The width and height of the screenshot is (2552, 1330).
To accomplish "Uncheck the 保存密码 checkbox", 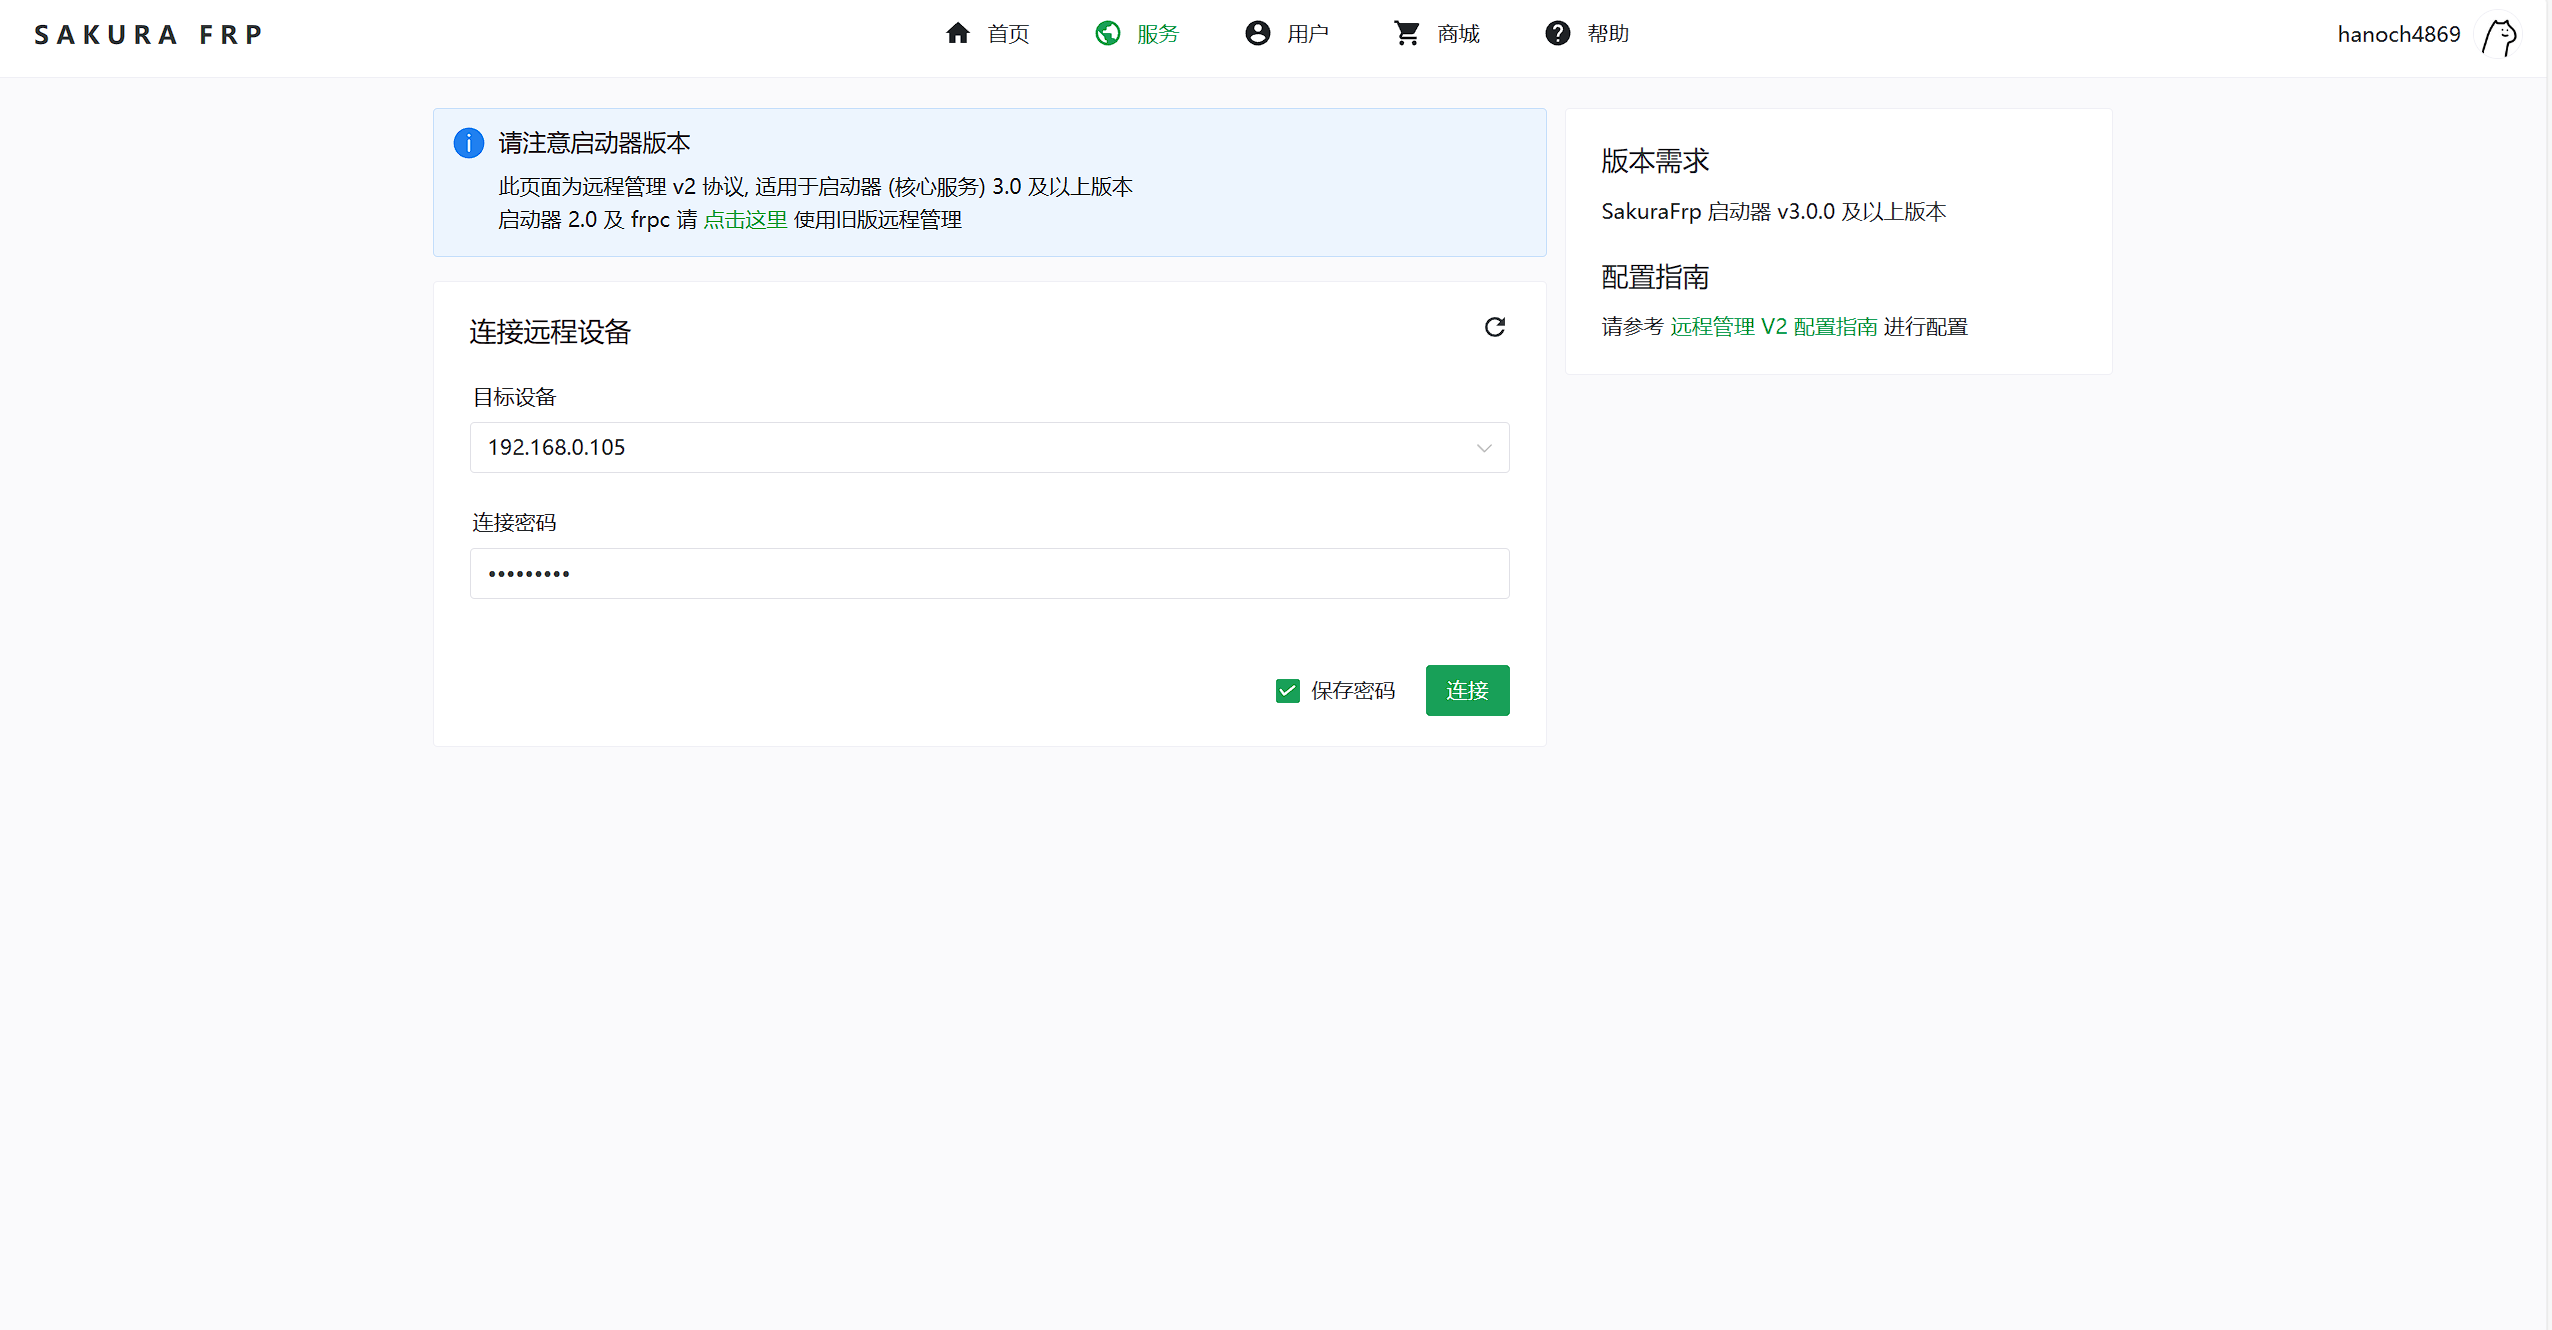I will [1287, 690].
